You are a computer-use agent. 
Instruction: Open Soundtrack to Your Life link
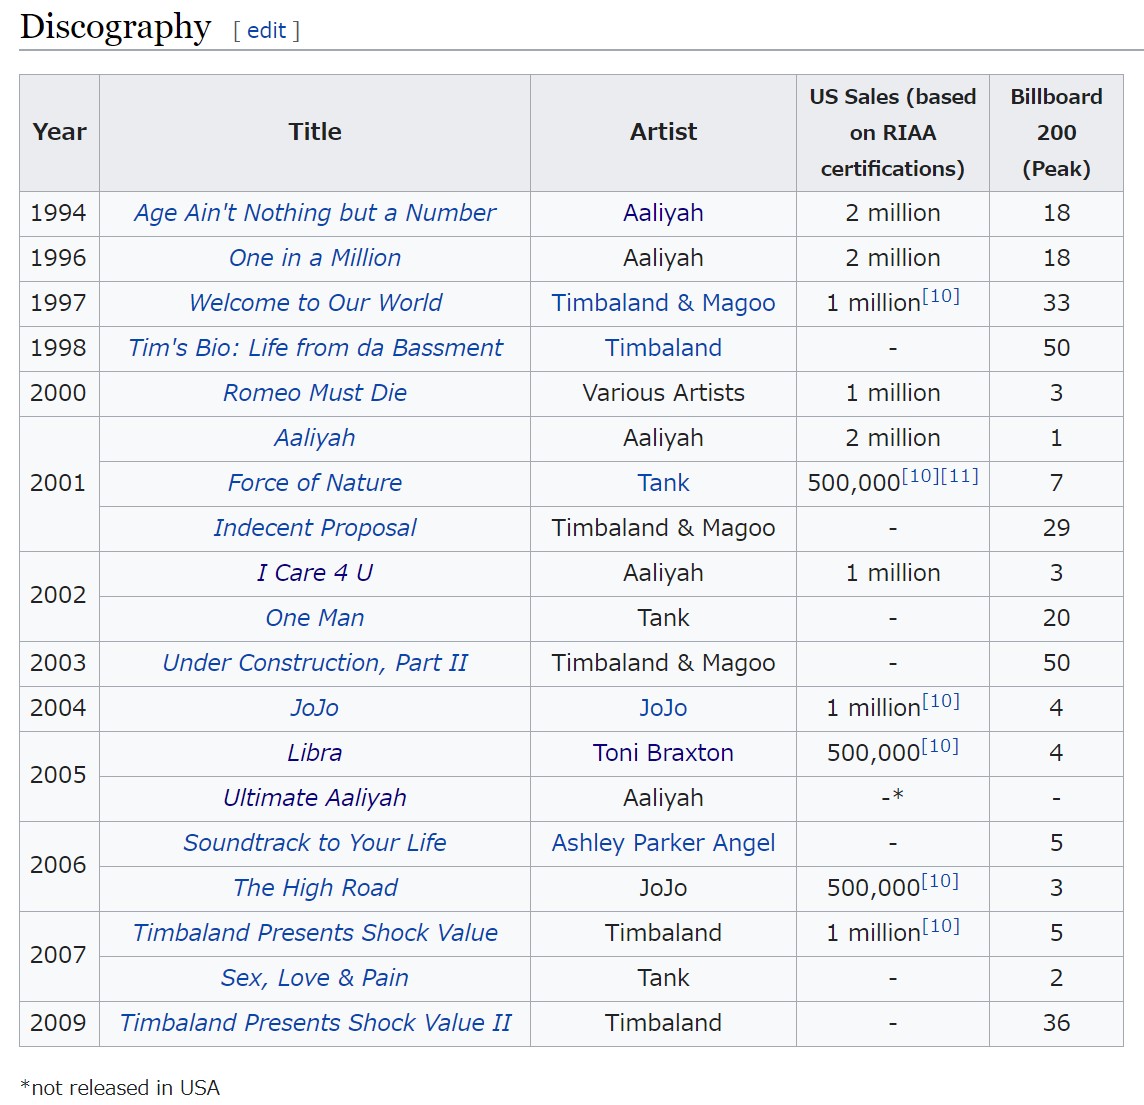(x=314, y=843)
